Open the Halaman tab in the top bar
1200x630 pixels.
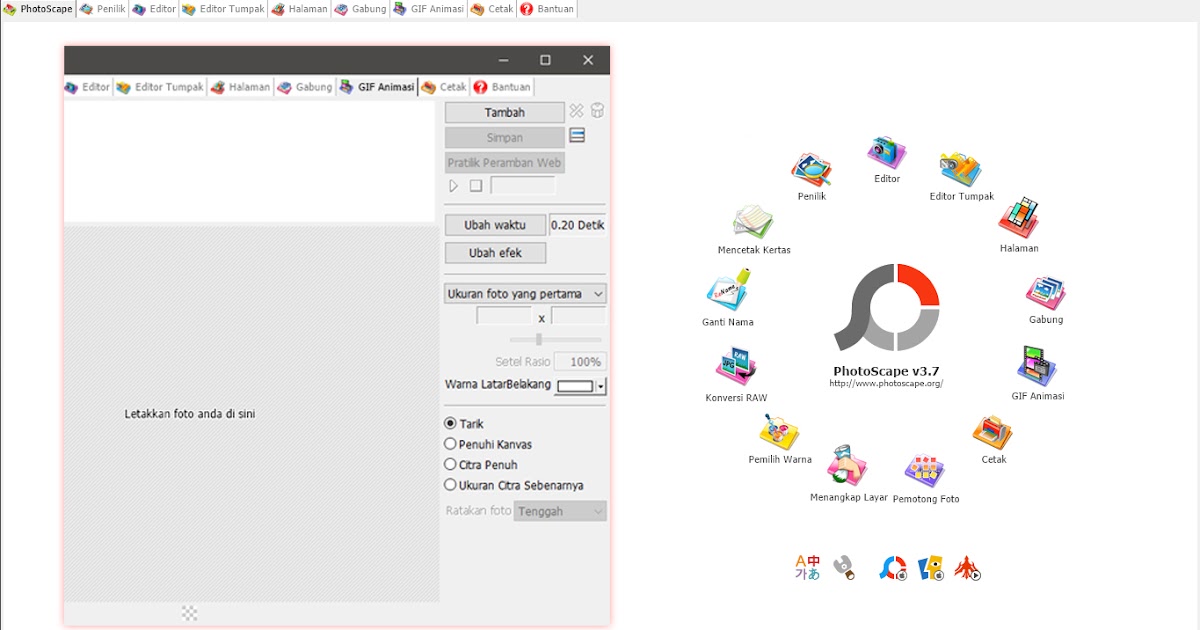tap(300, 9)
